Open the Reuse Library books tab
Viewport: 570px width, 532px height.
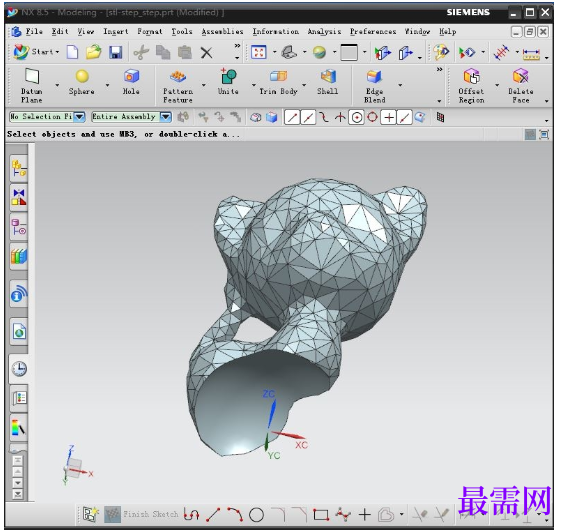19,257
